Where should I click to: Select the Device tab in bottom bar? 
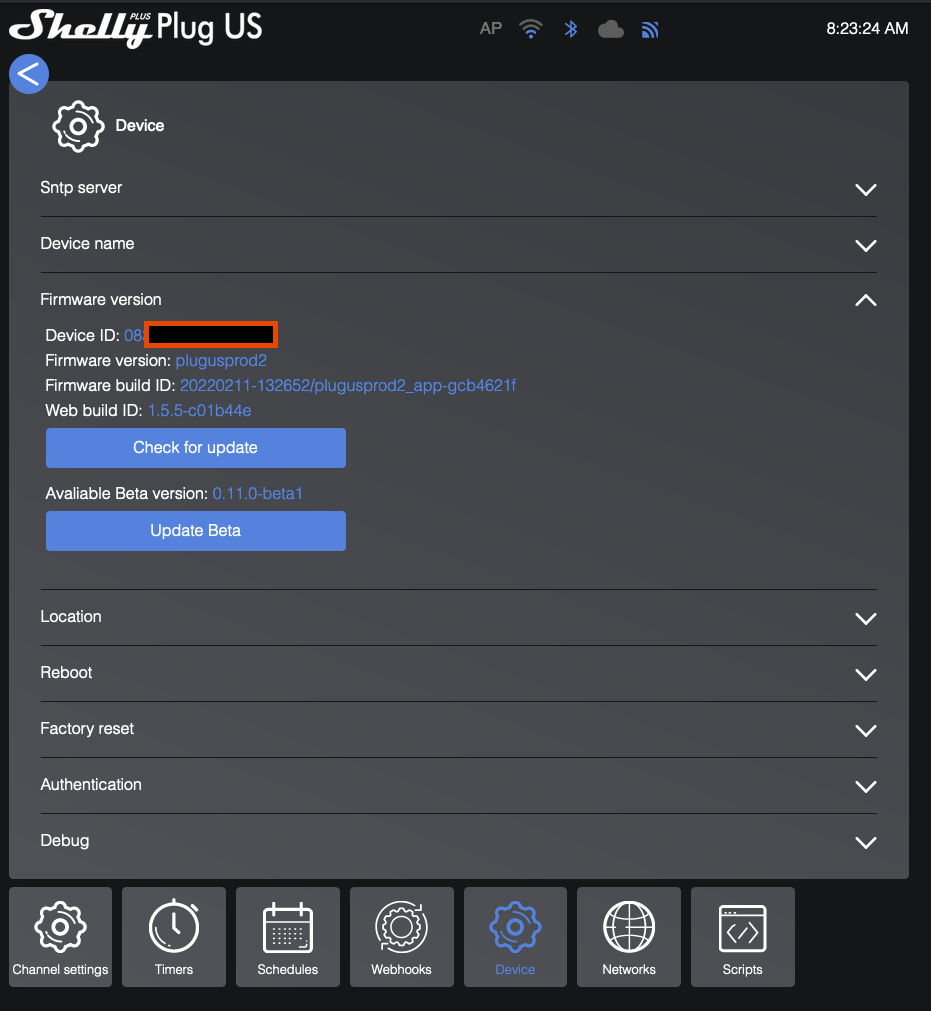click(x=515, y=937)
